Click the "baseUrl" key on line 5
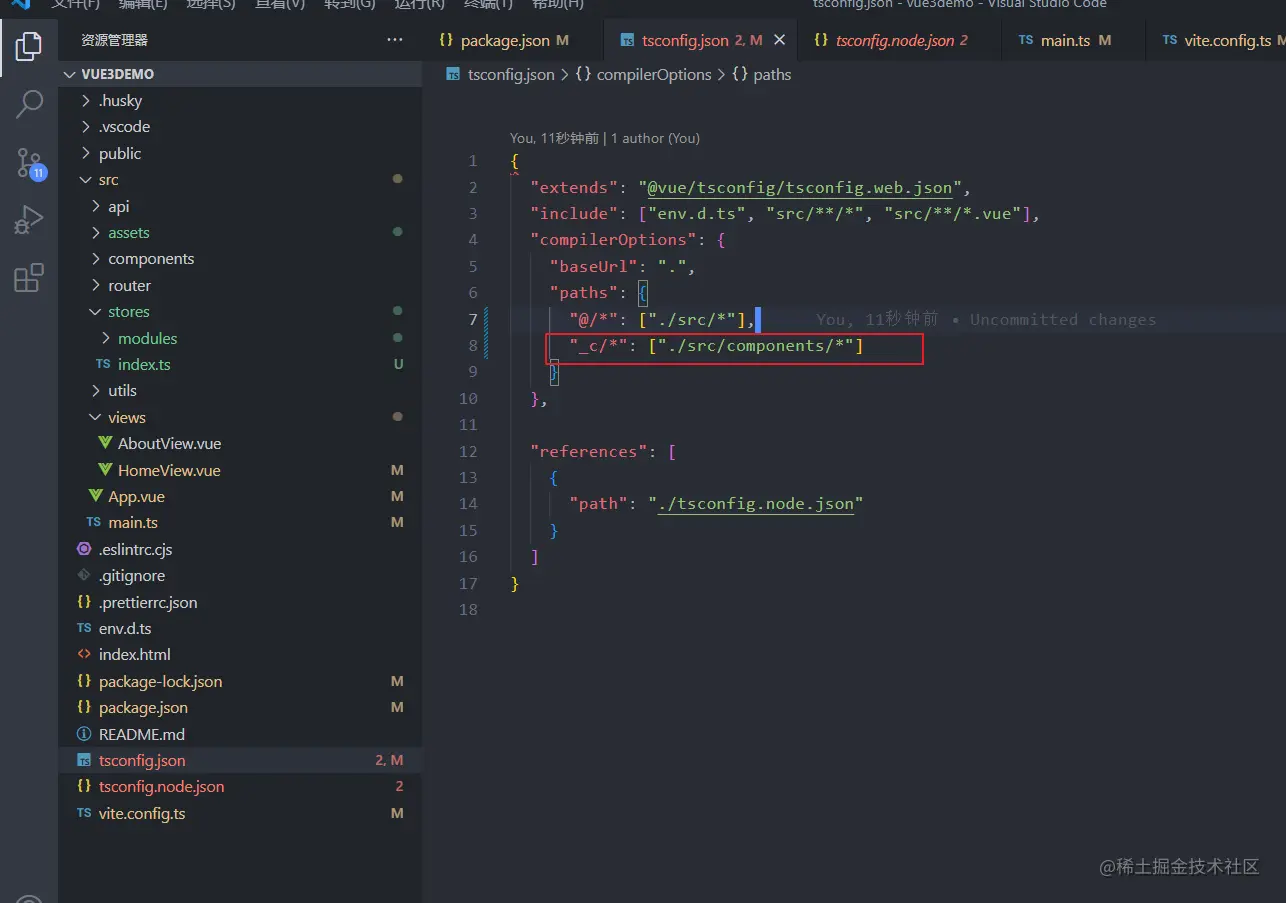 coord(593,266)
